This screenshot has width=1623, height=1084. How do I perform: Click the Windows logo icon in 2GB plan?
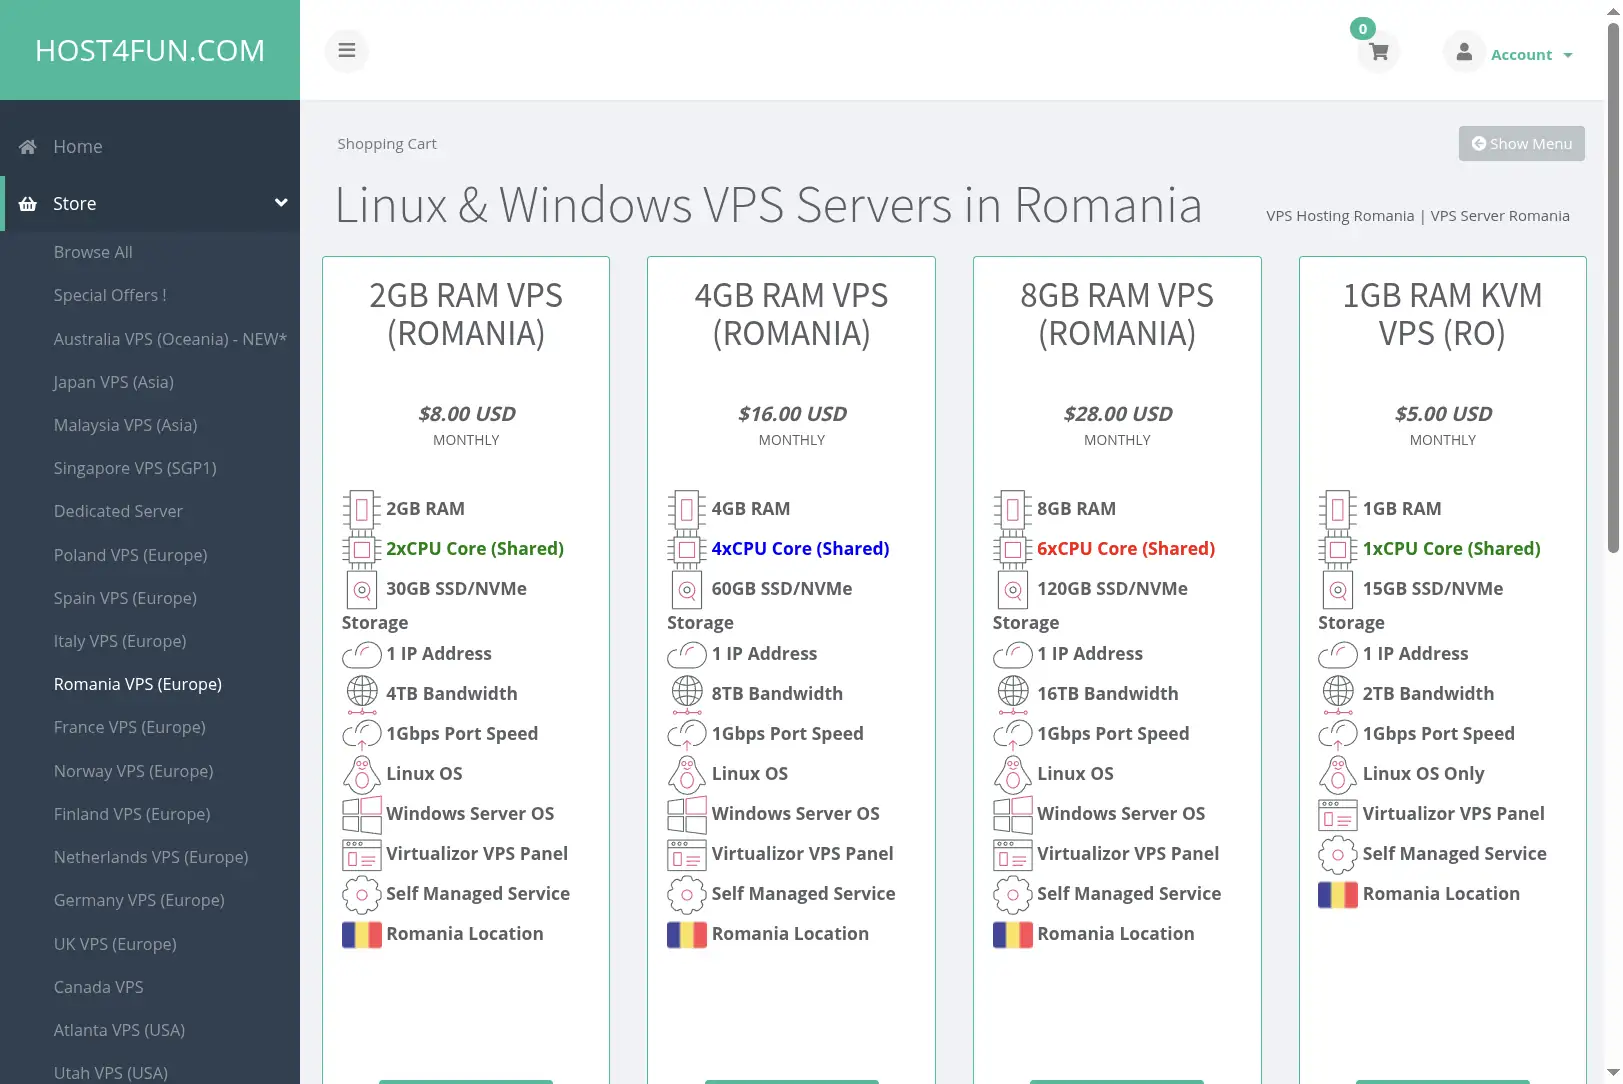point(362,814)
